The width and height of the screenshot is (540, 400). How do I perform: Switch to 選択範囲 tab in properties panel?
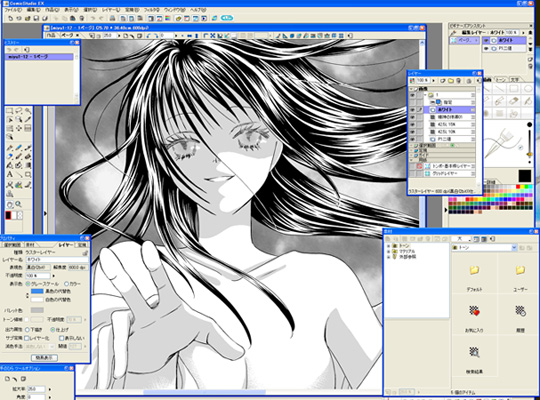tap(12, 245)
